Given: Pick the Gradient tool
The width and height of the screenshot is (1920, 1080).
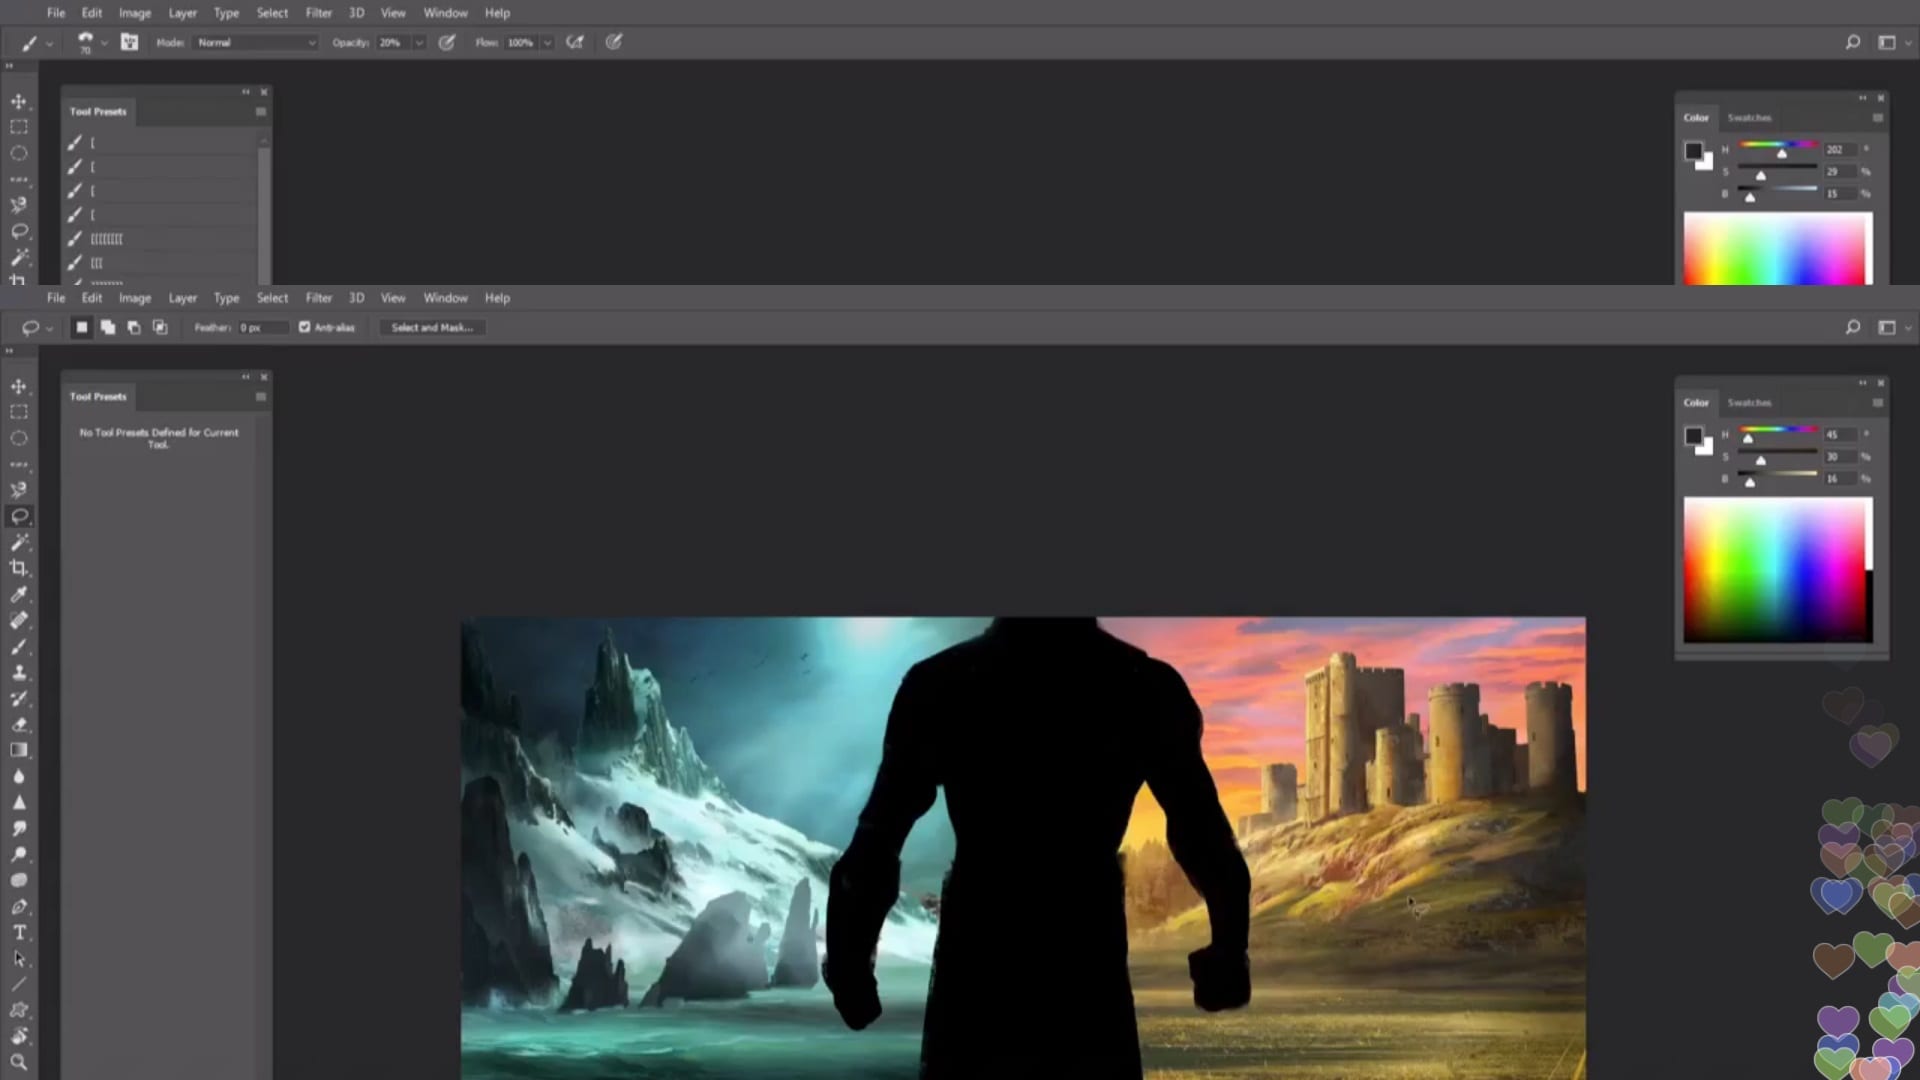Looking at the screenshot, I should (x=19, y=750).
